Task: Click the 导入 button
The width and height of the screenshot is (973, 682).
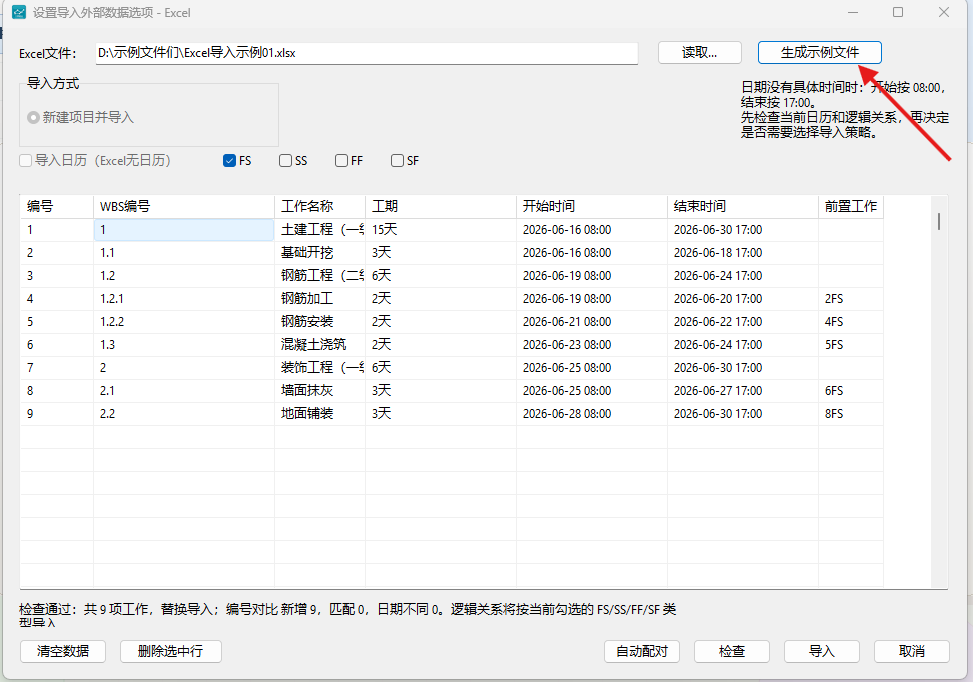Action: click(822, 651)
